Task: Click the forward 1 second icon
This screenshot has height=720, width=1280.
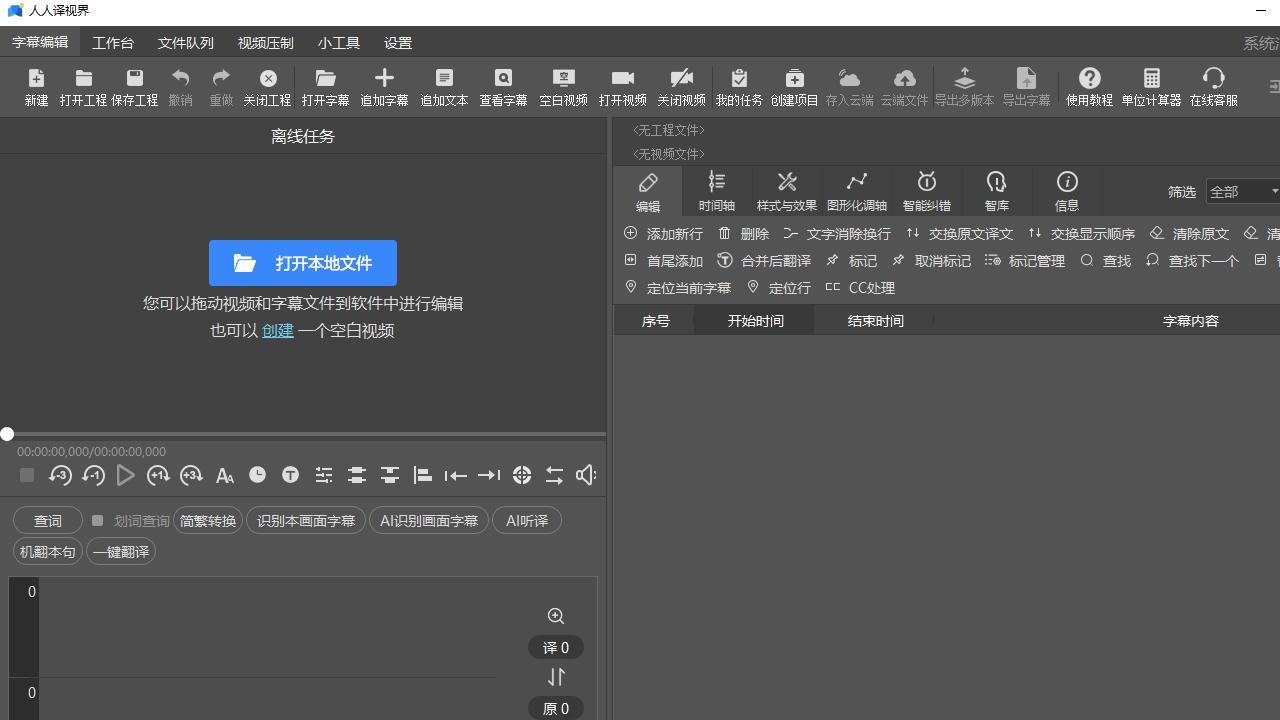Action: click(158, 475)
